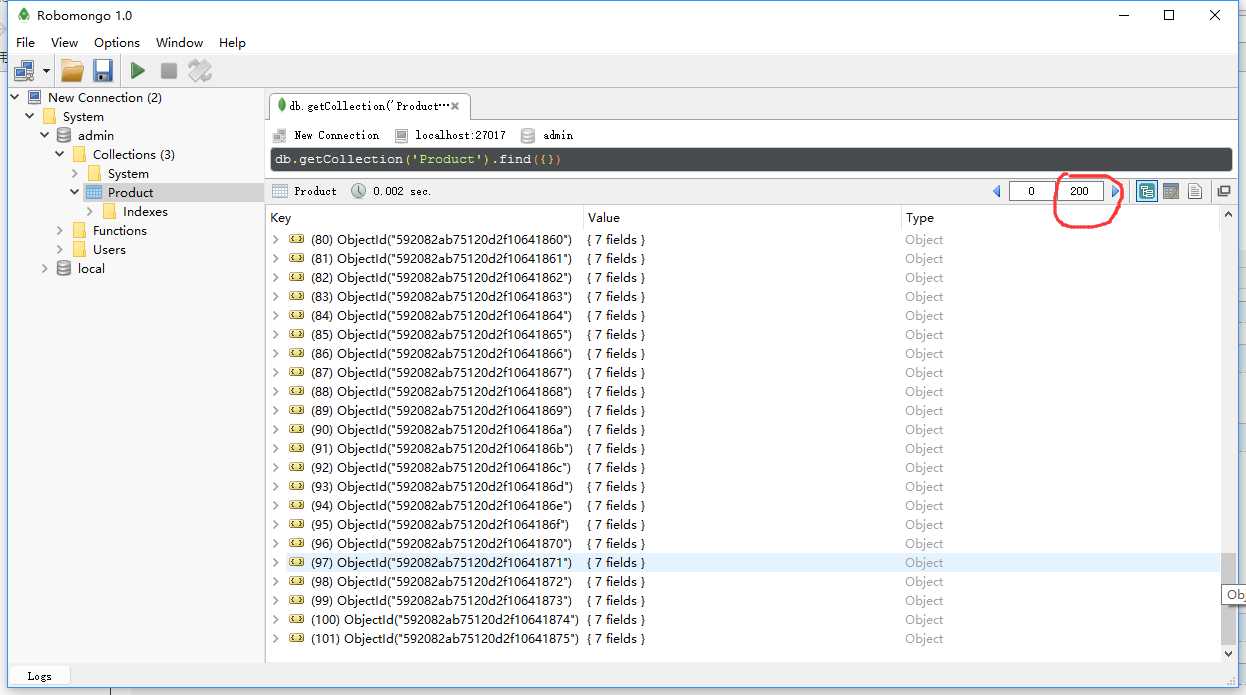Click the Save floppy disk icon
The width and height of the screenshot is (1246, 695).
point(102,70)
